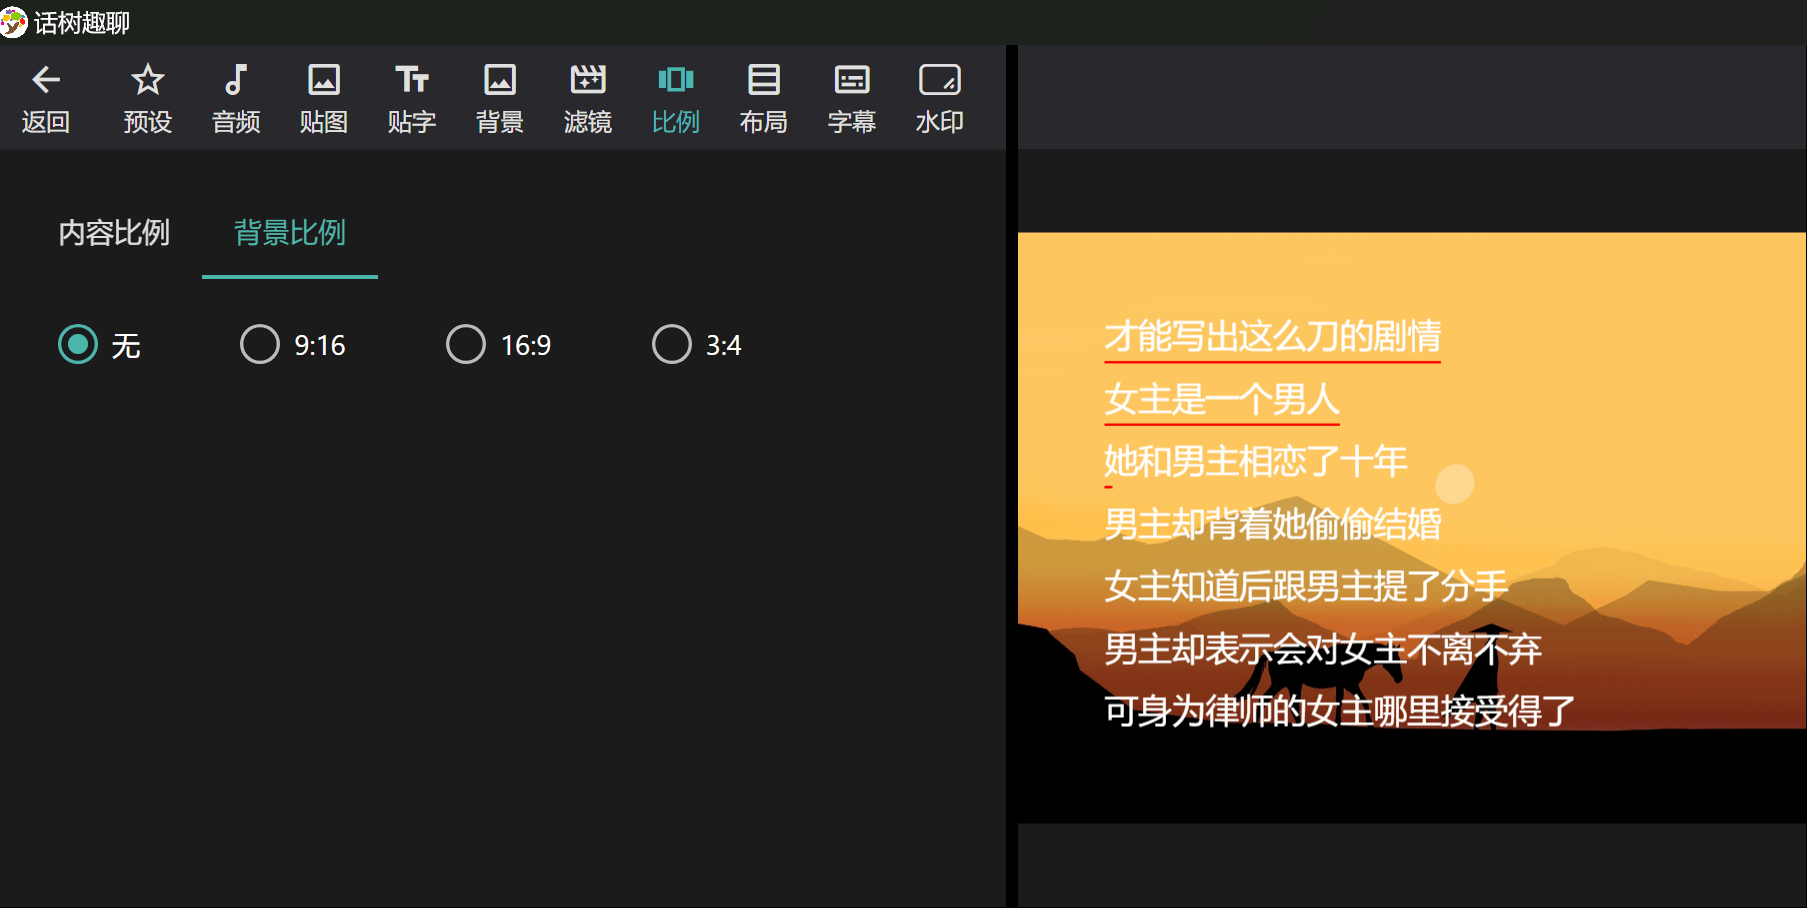Open the layout (布局) tool icon
This screenshot has height=908, width=1807.
tap(764, 81)
